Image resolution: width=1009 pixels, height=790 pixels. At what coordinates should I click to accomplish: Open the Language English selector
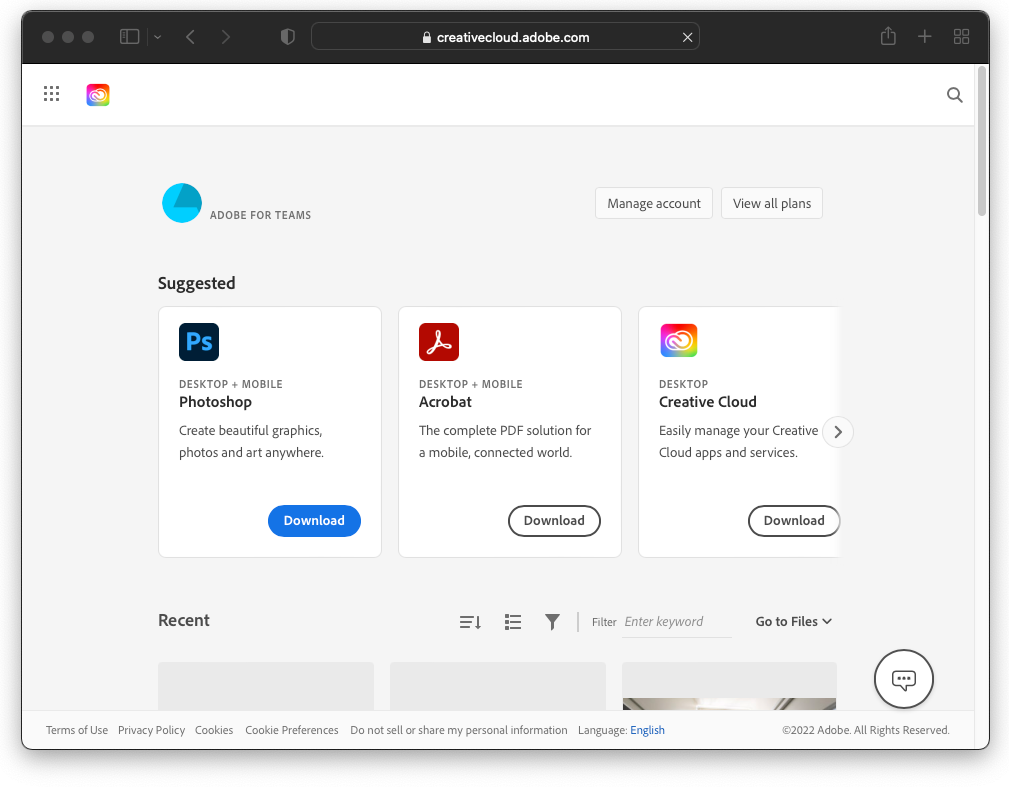click(x=647, y=730)
